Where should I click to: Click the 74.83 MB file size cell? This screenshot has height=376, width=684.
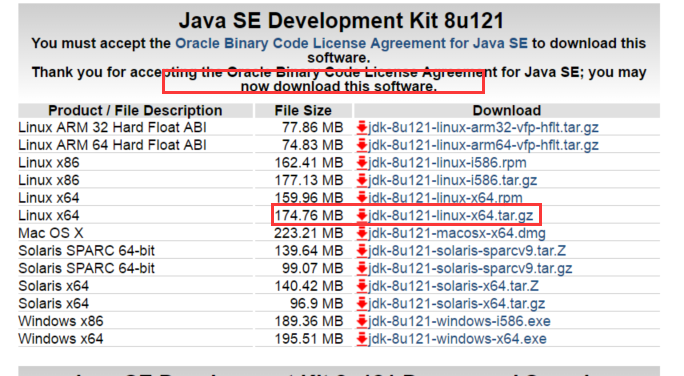312,145
